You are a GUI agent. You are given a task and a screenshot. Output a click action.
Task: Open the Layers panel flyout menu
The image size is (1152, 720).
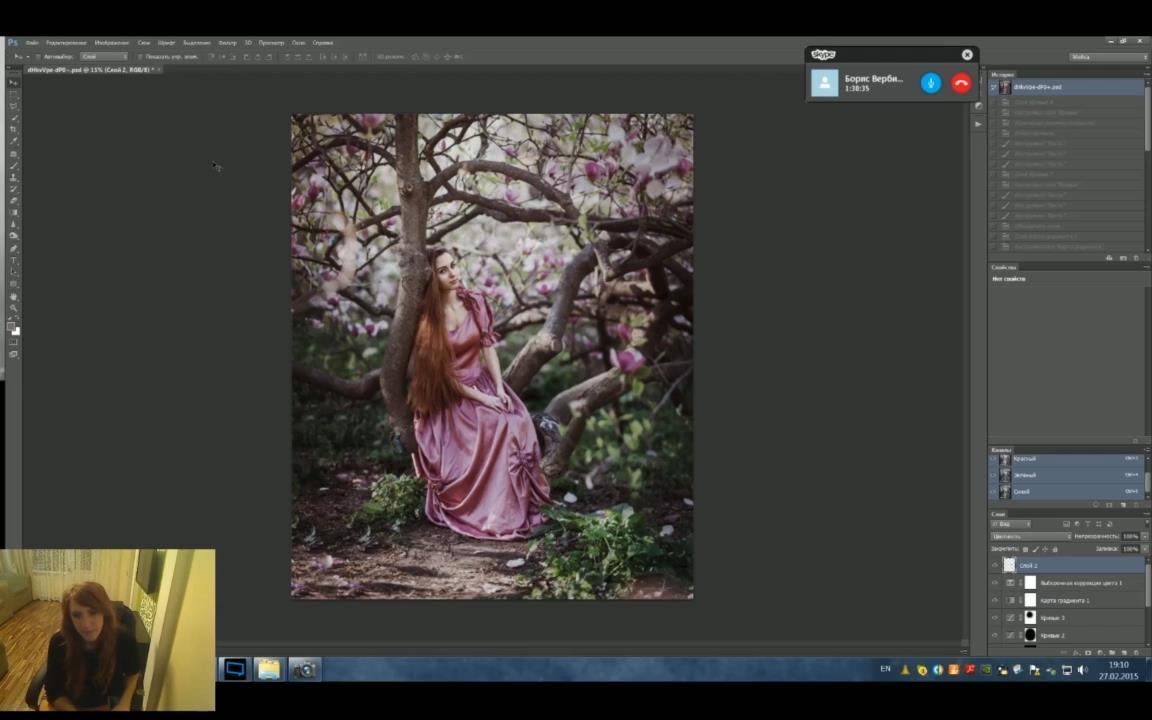[x=1146, y=514]
